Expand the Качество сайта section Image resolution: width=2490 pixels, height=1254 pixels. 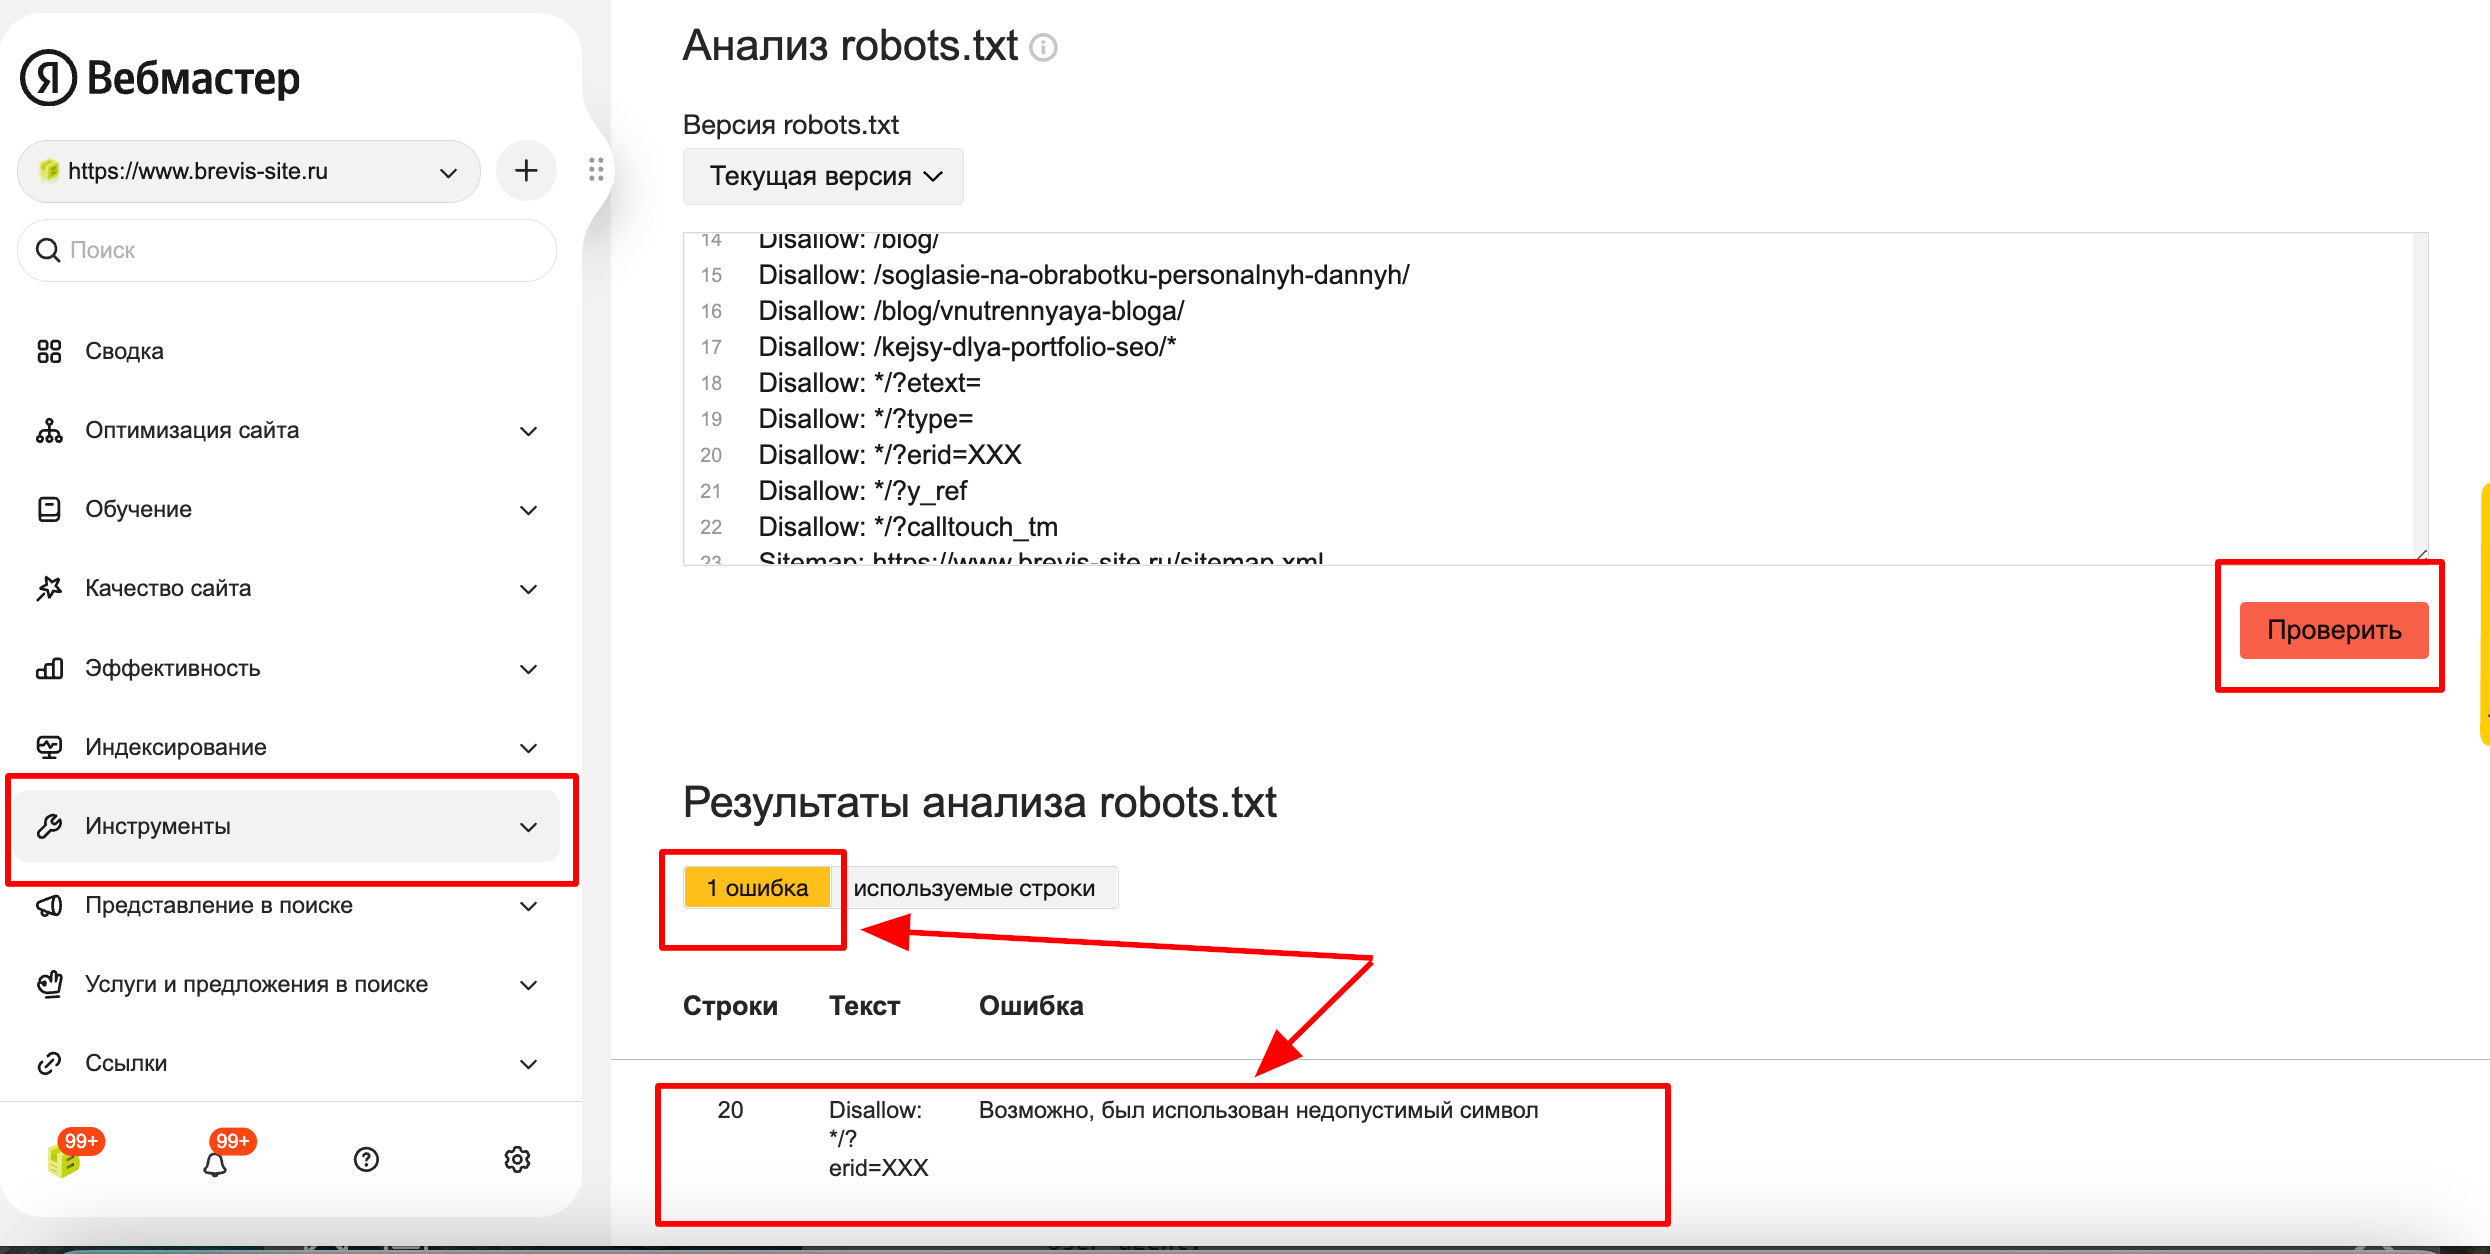pos(288,588)
